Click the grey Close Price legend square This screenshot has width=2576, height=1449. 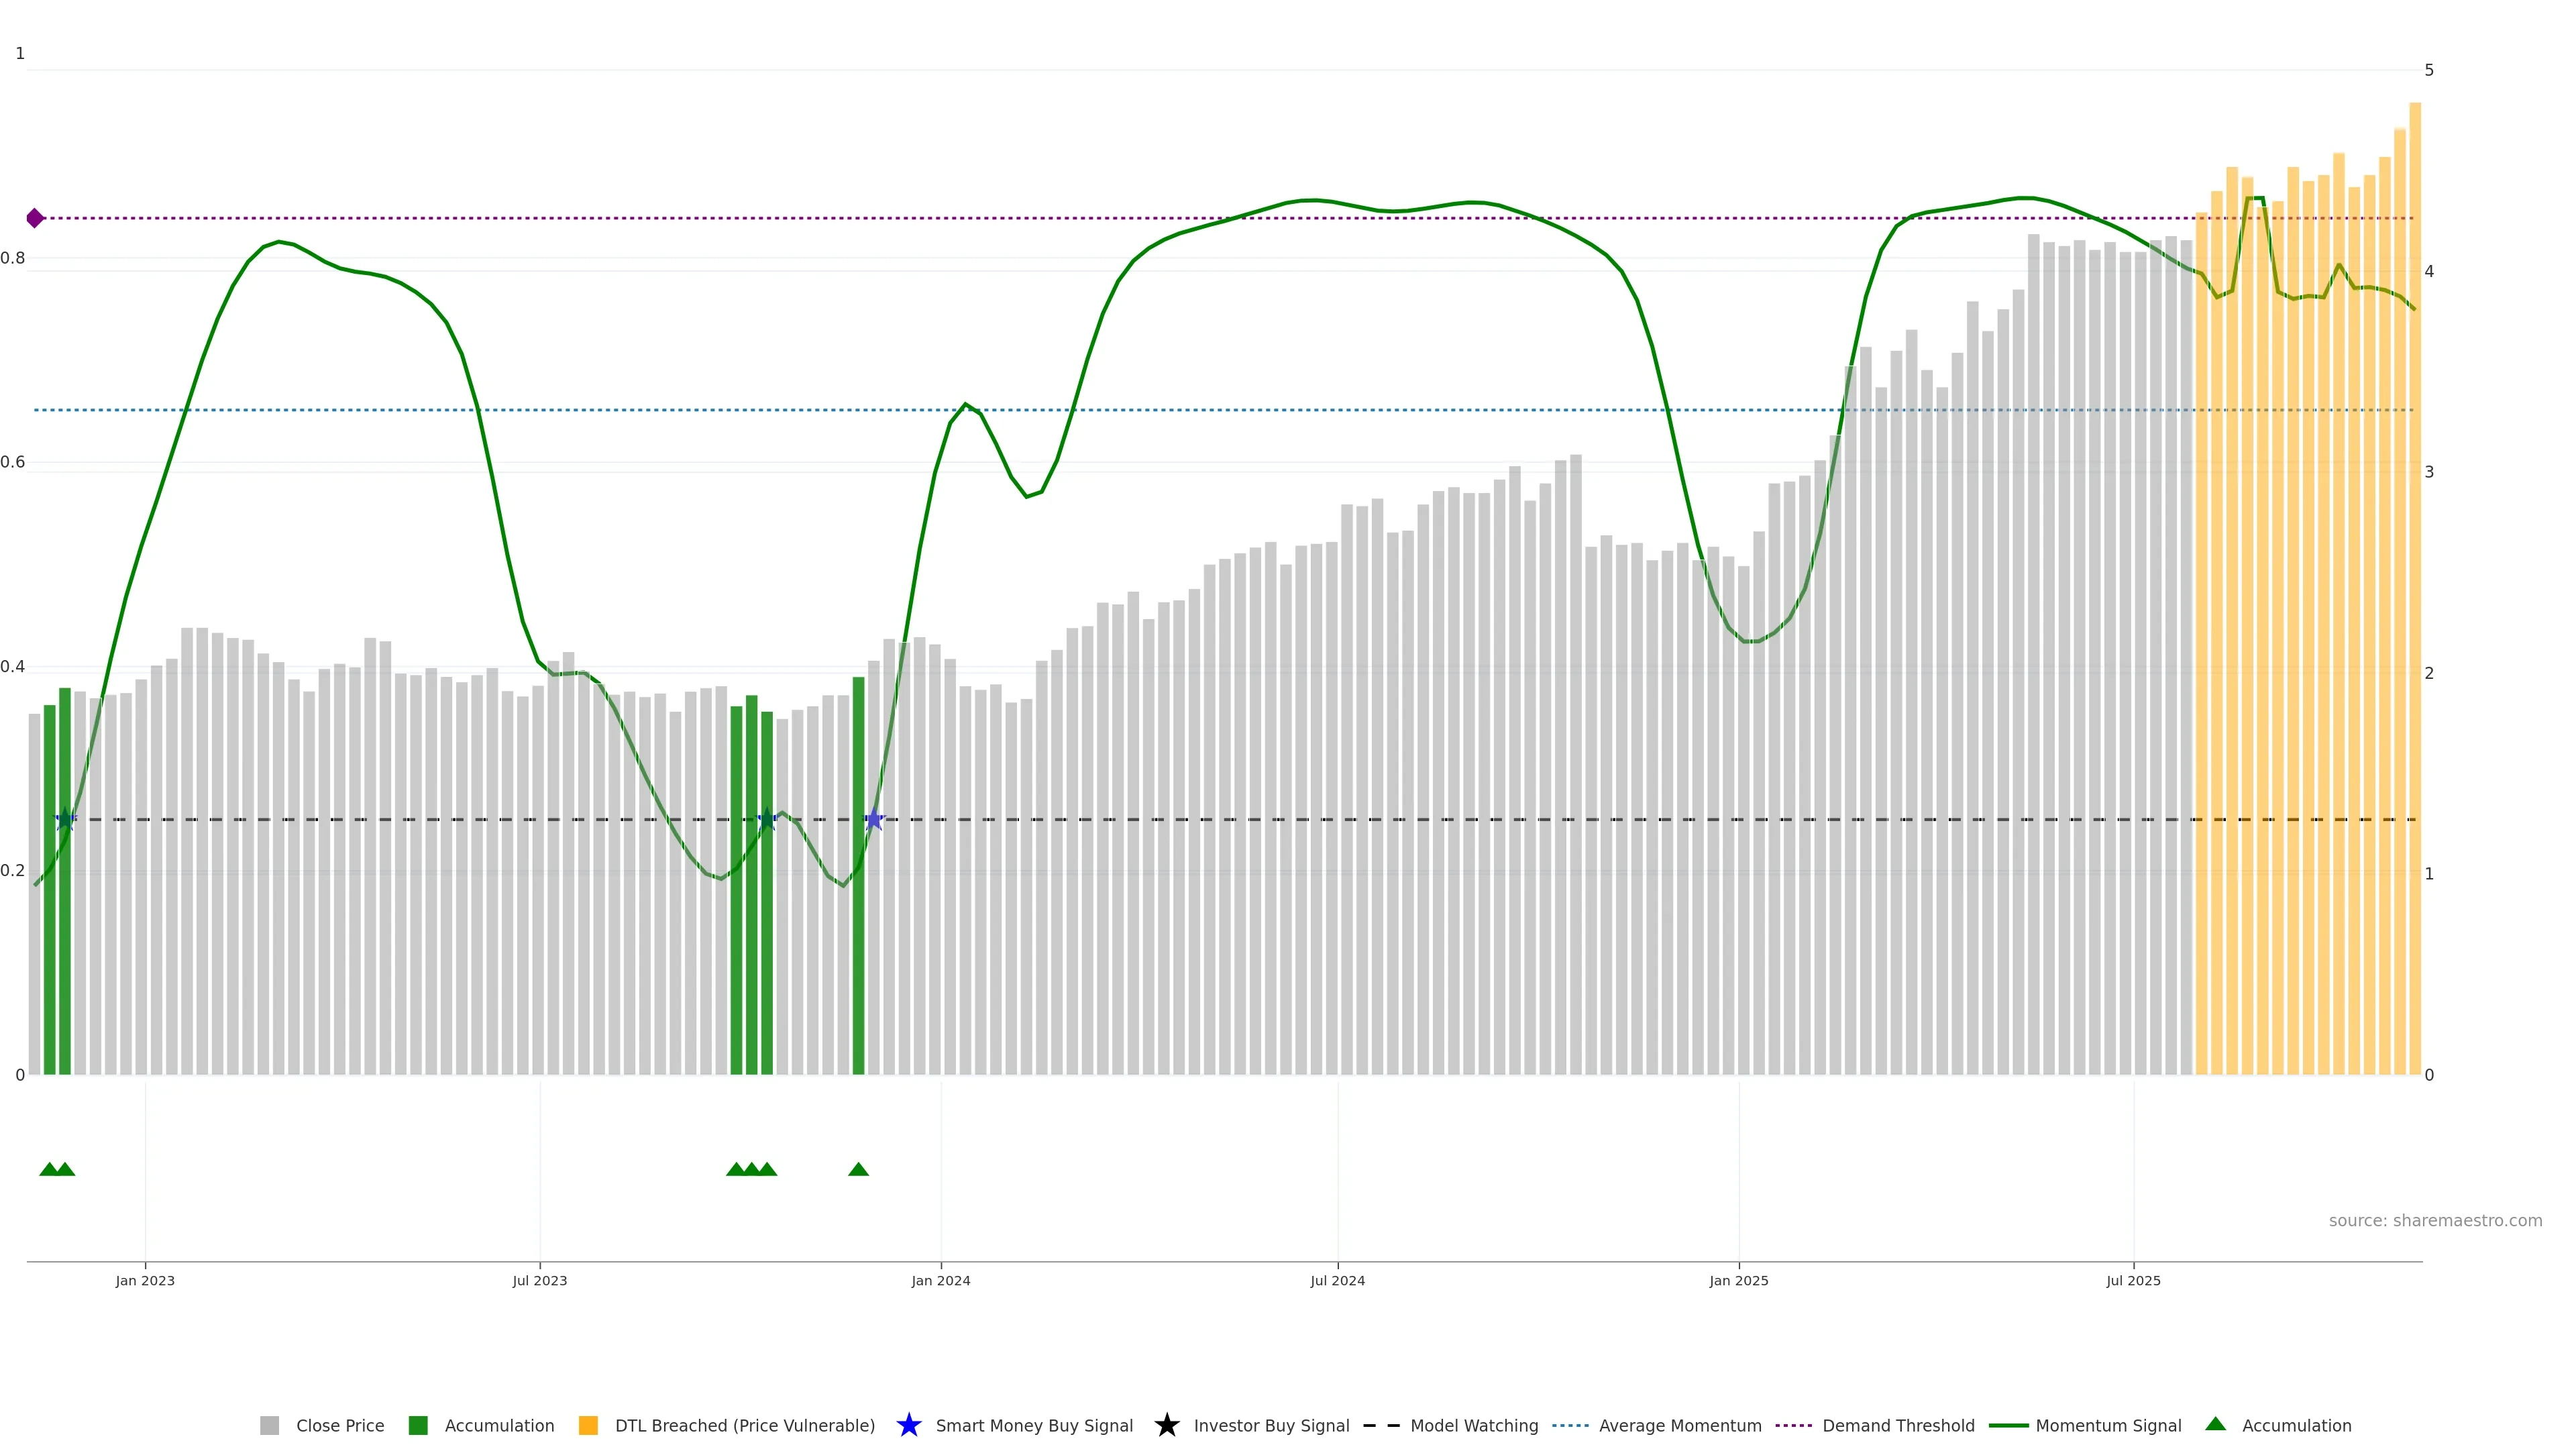coord(270,1425)
